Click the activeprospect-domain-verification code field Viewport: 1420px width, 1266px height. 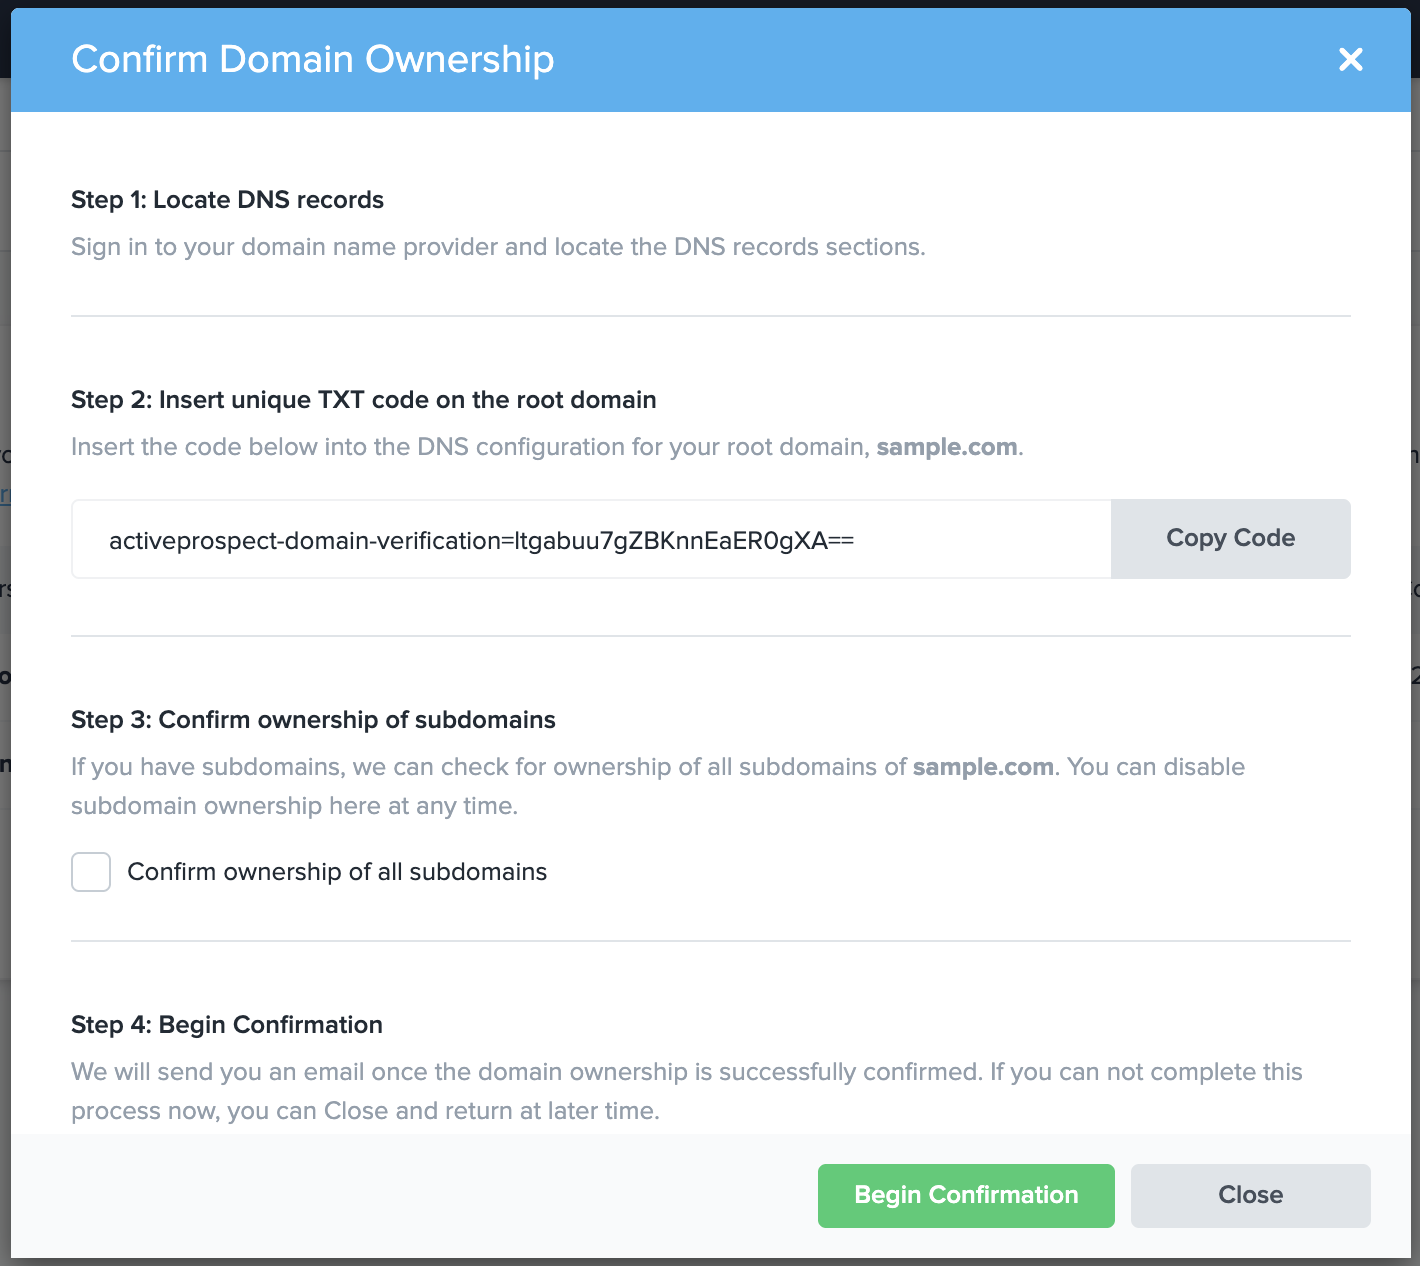tap(590, 540)
